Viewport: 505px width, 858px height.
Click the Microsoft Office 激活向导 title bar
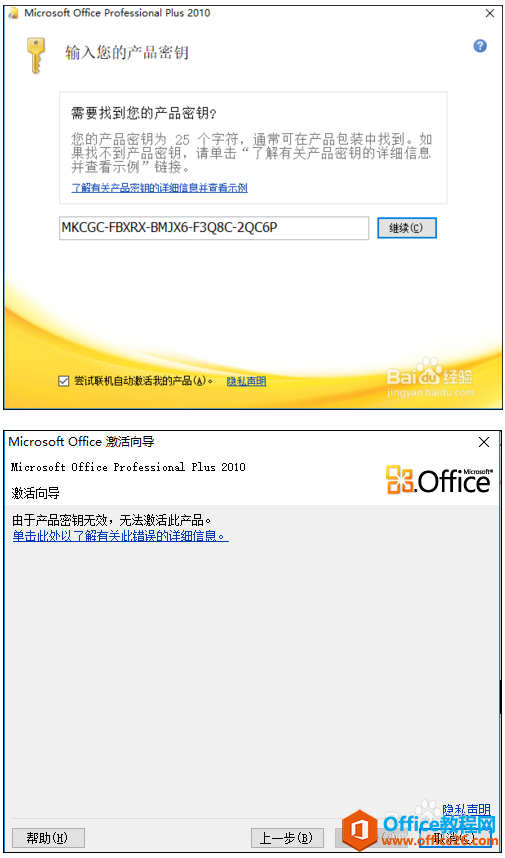[x=239, y=442]
